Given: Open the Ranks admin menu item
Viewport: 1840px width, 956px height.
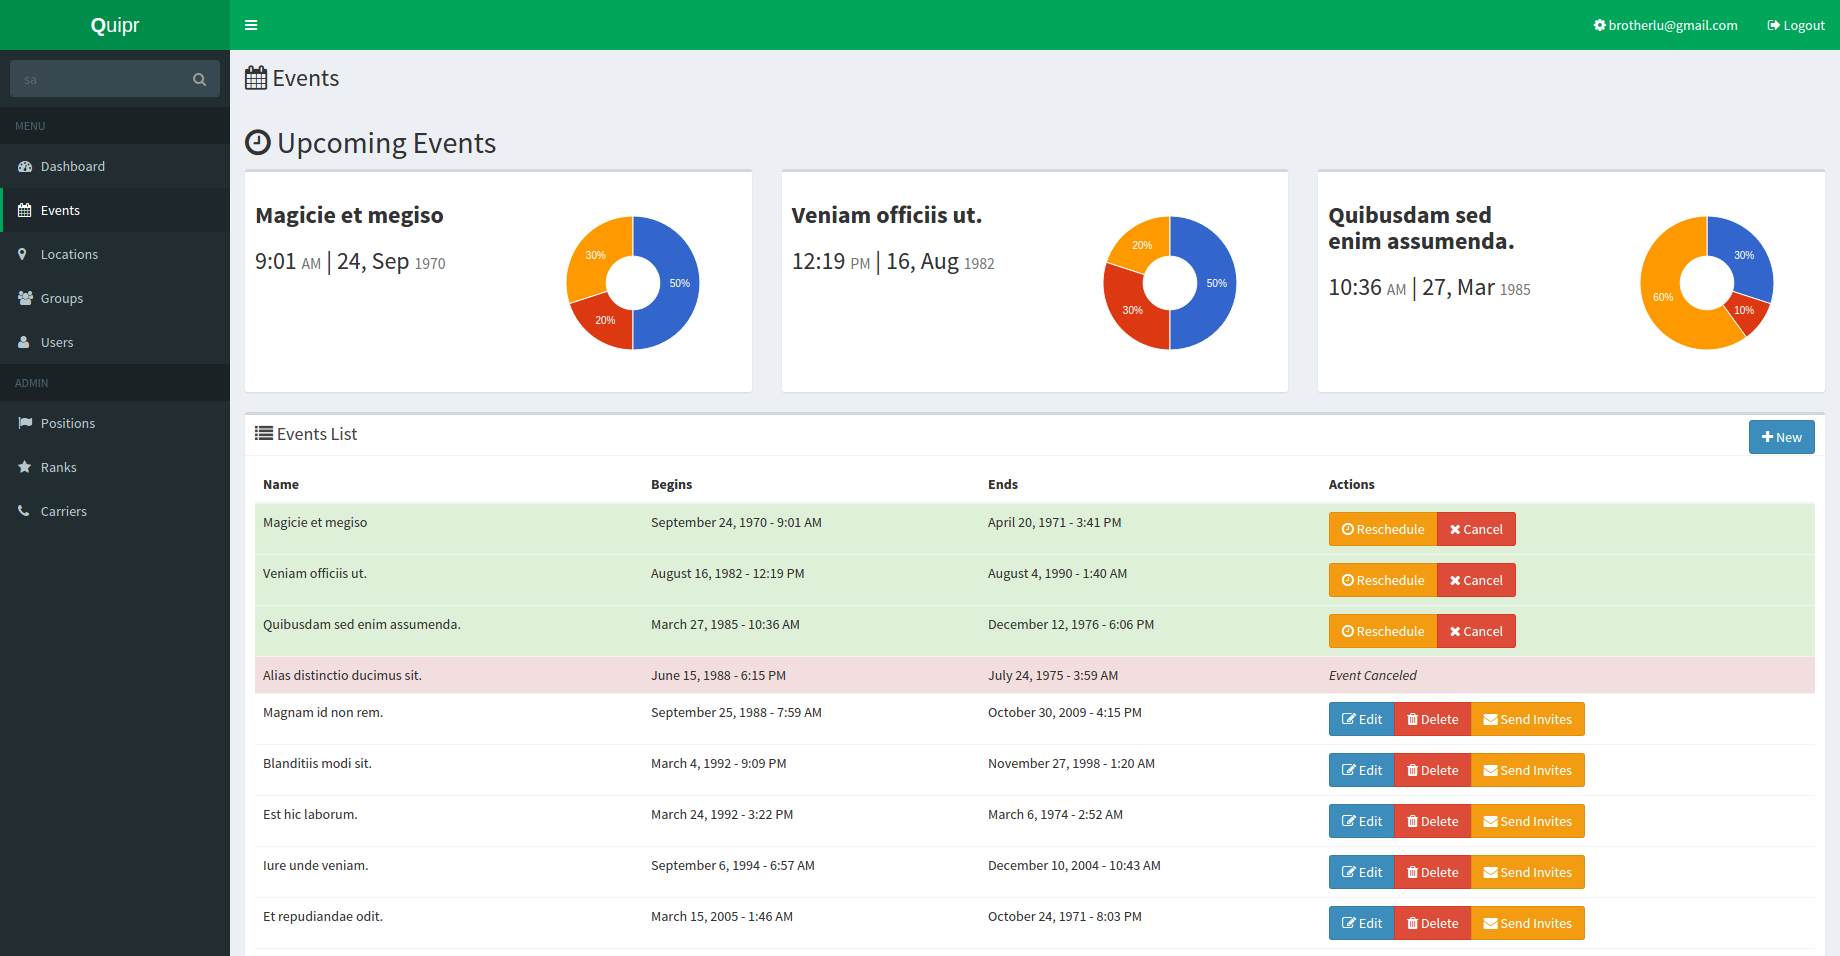Looking at the screenshot, I should [115, 467].
